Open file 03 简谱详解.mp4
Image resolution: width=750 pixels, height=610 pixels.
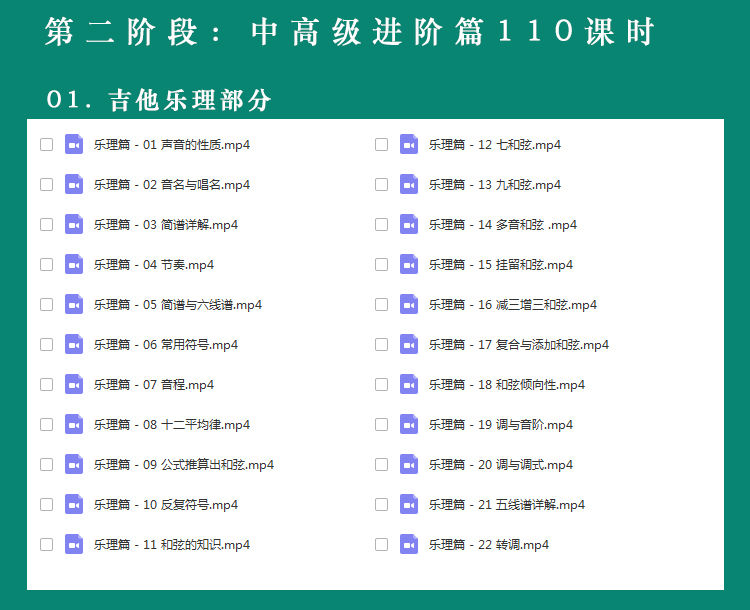pyautogui.click(x=165, y=225)
